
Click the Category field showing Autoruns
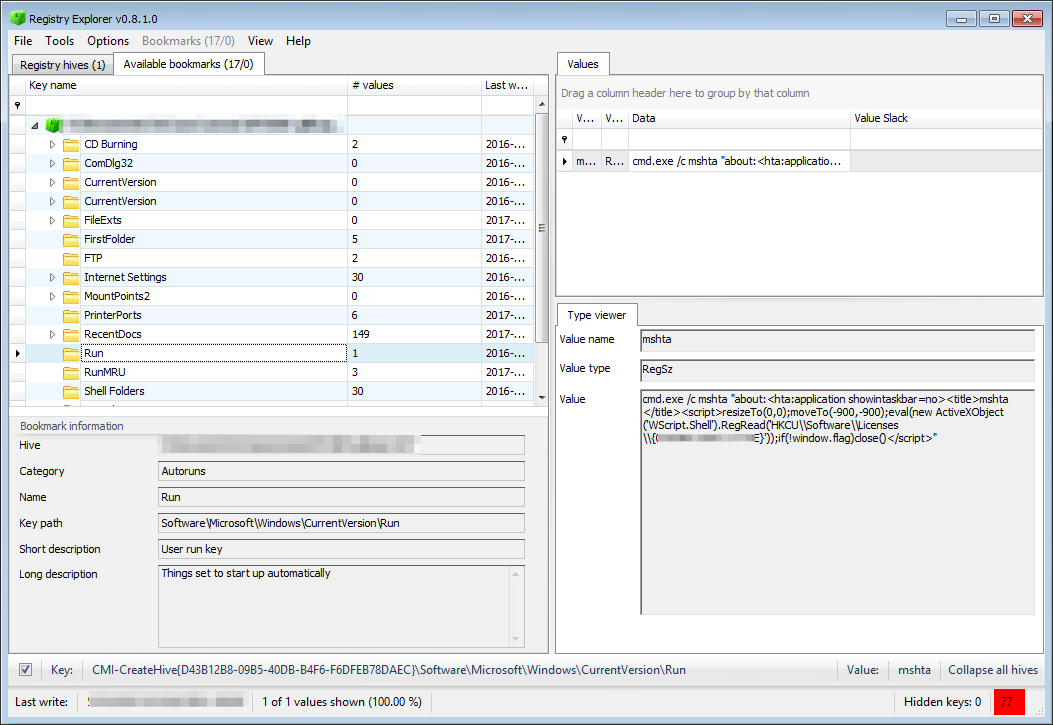click(x=341, y=471)
